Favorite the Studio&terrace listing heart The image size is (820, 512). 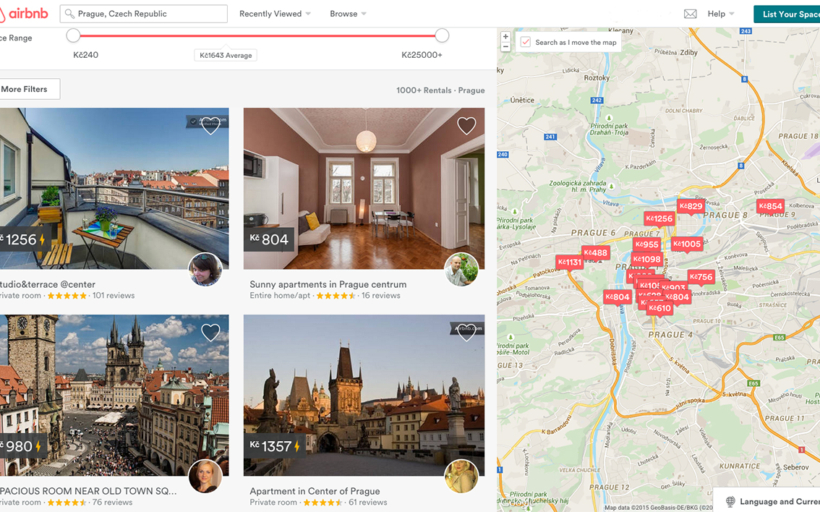click(x=210, y=126)
